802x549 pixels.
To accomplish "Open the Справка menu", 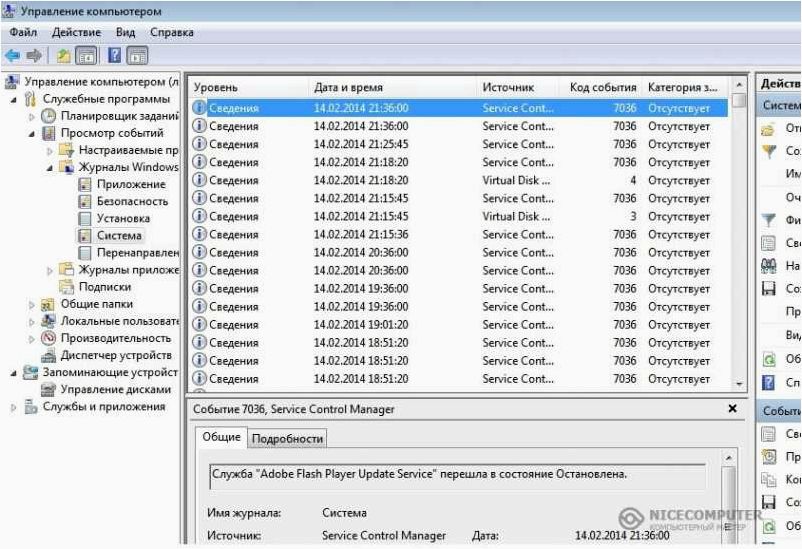I will (x=172, y=32).
